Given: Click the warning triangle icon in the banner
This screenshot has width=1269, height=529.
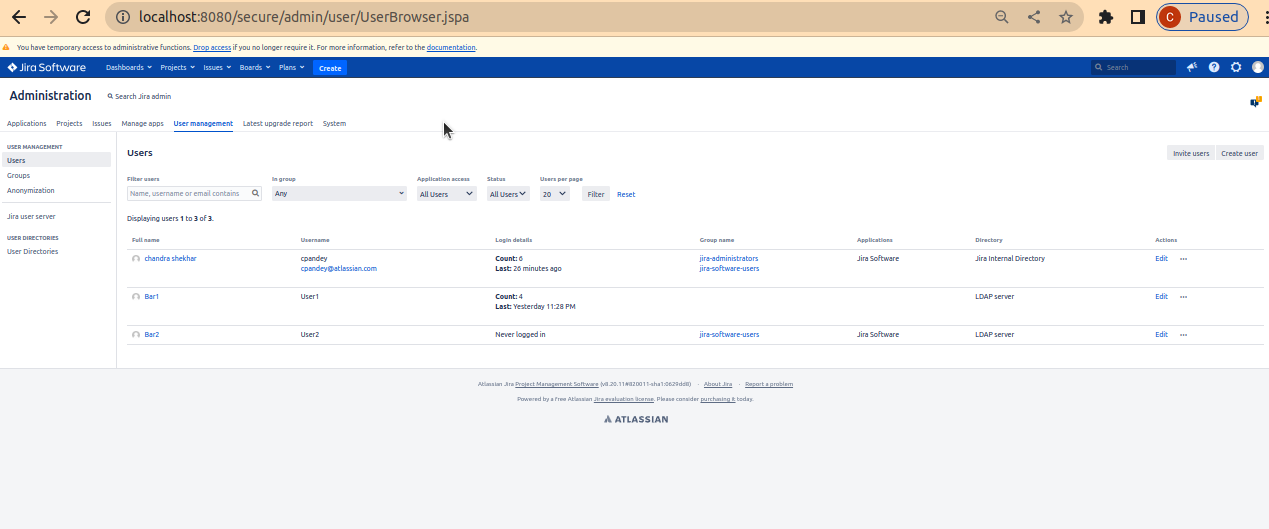Looking at the screenshot, I should point(7,47).
